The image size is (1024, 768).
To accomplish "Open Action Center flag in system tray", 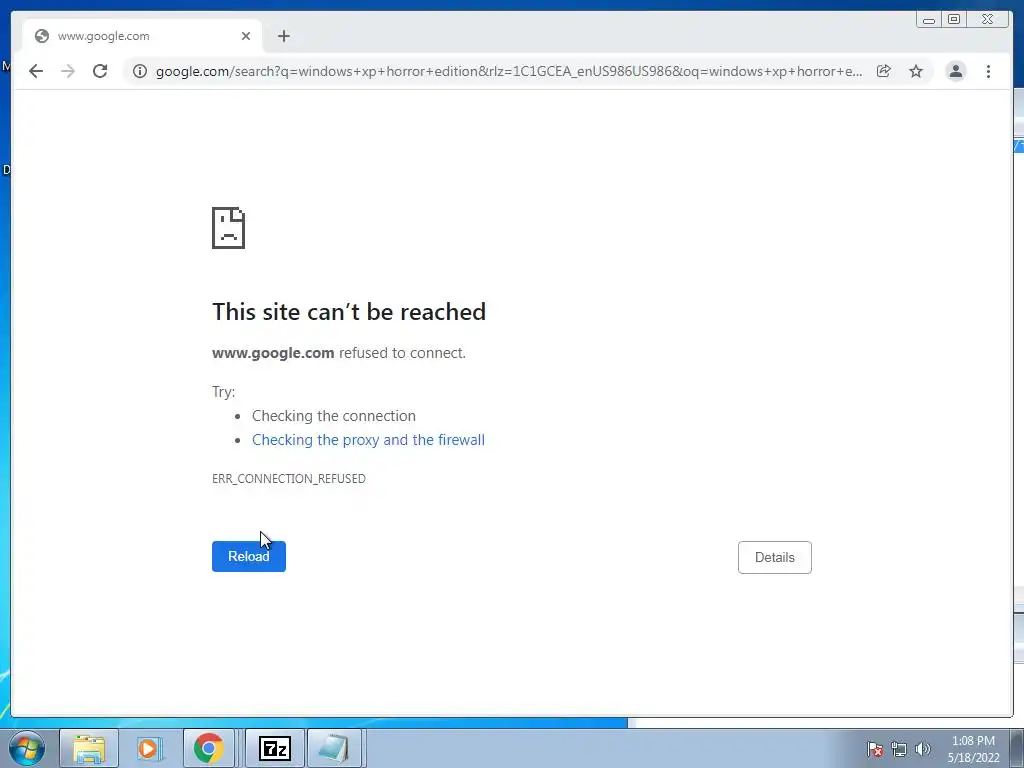I will (x=875, y=749).
